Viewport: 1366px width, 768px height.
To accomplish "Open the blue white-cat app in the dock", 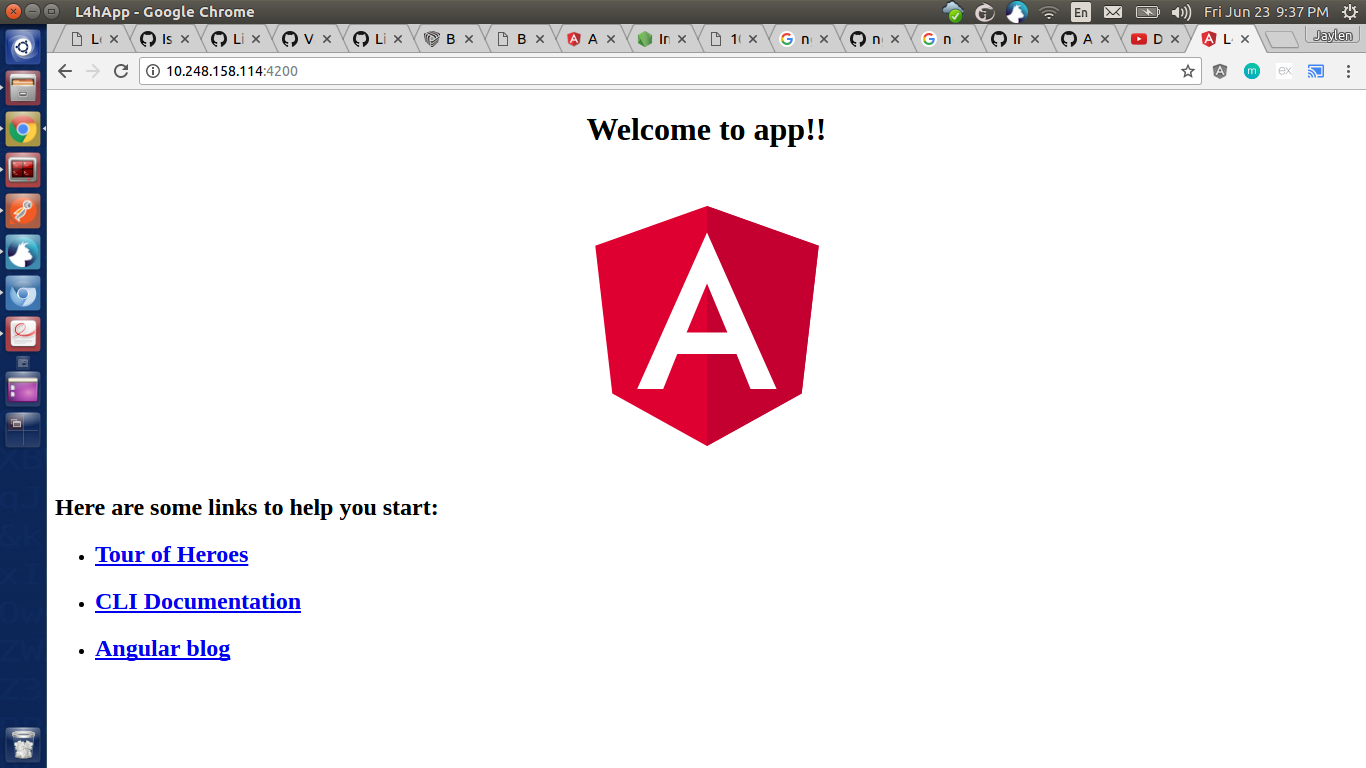I will pos(23,253).
